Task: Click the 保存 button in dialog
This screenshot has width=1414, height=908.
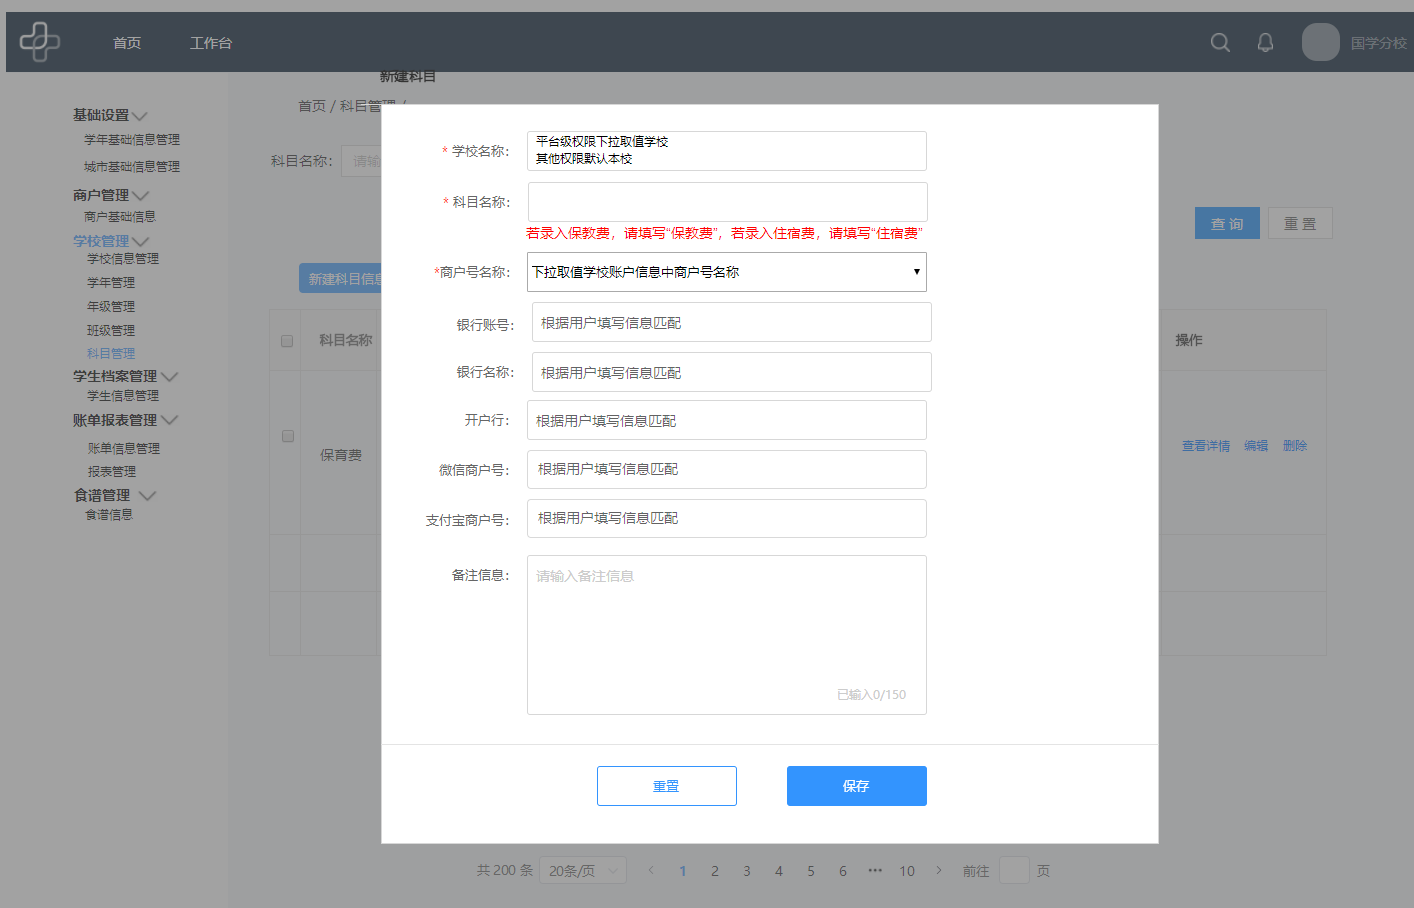Action: 857,786
